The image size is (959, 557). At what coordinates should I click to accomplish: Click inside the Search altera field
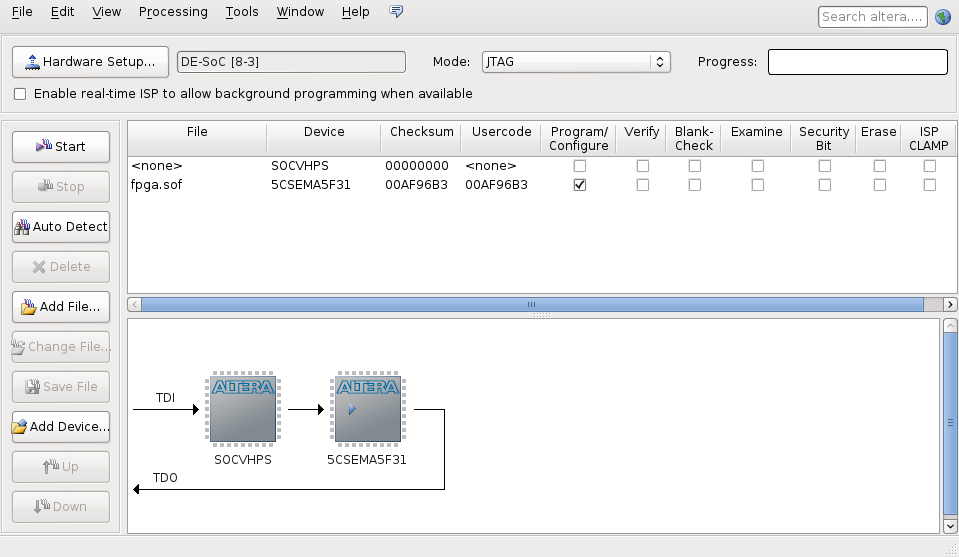872,16
